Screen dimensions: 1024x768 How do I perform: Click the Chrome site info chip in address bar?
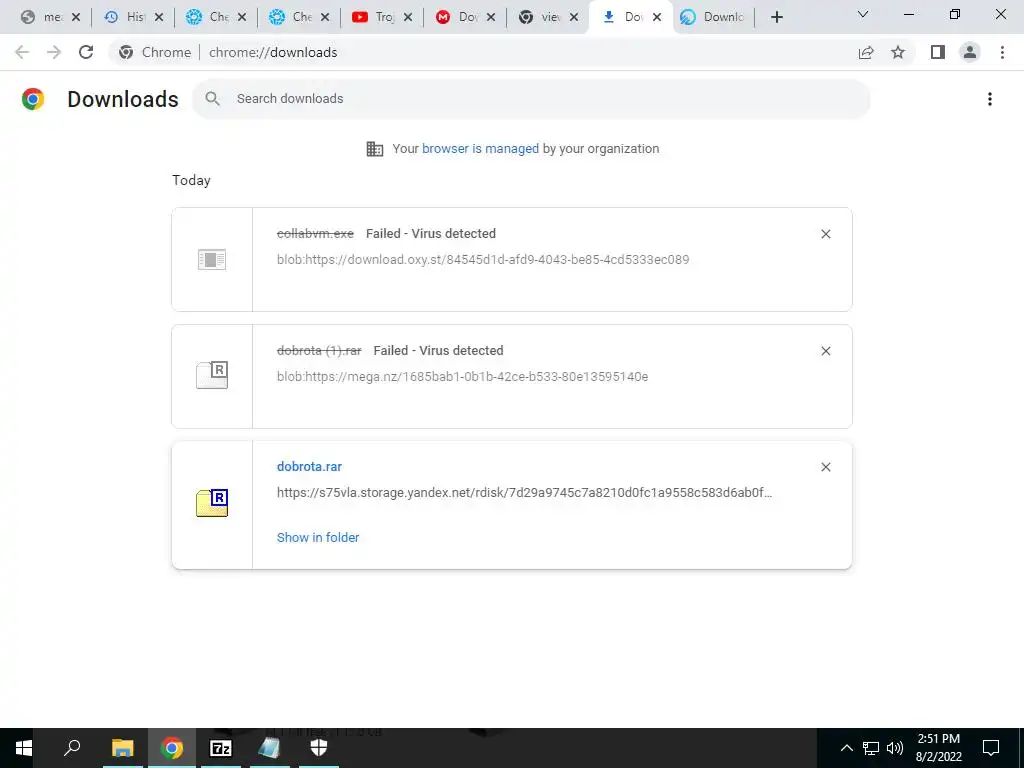pyautogui.click(x=155, y=52)
